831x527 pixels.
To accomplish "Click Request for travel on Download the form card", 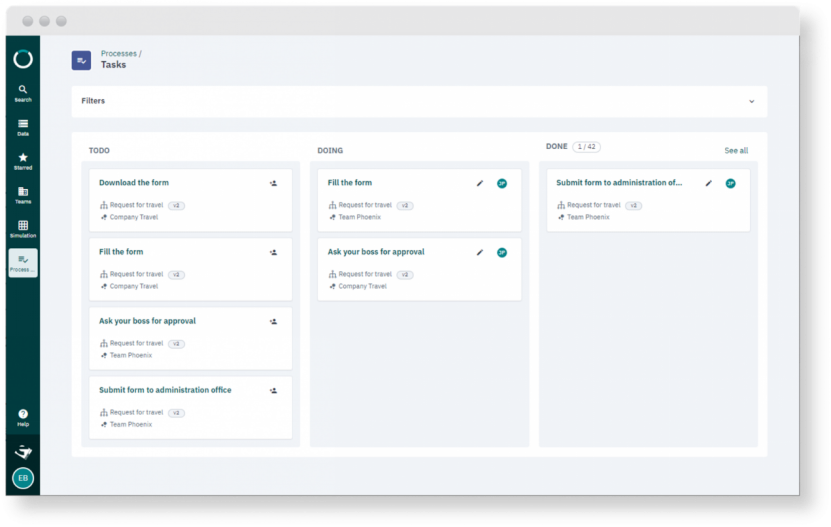I will 136,205.
